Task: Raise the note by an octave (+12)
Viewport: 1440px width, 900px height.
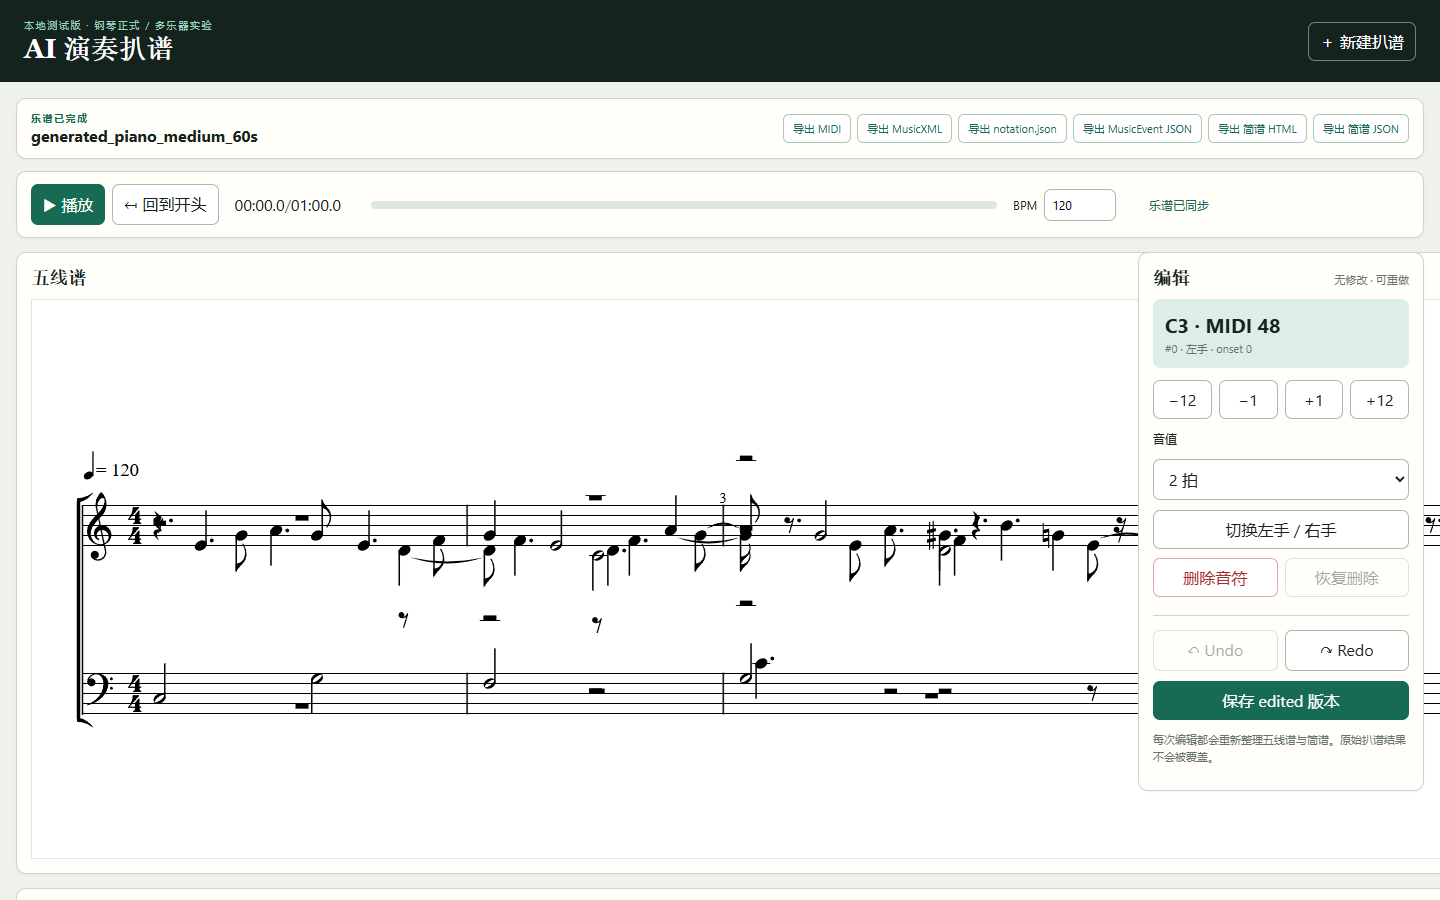Action: (1379, 400)
